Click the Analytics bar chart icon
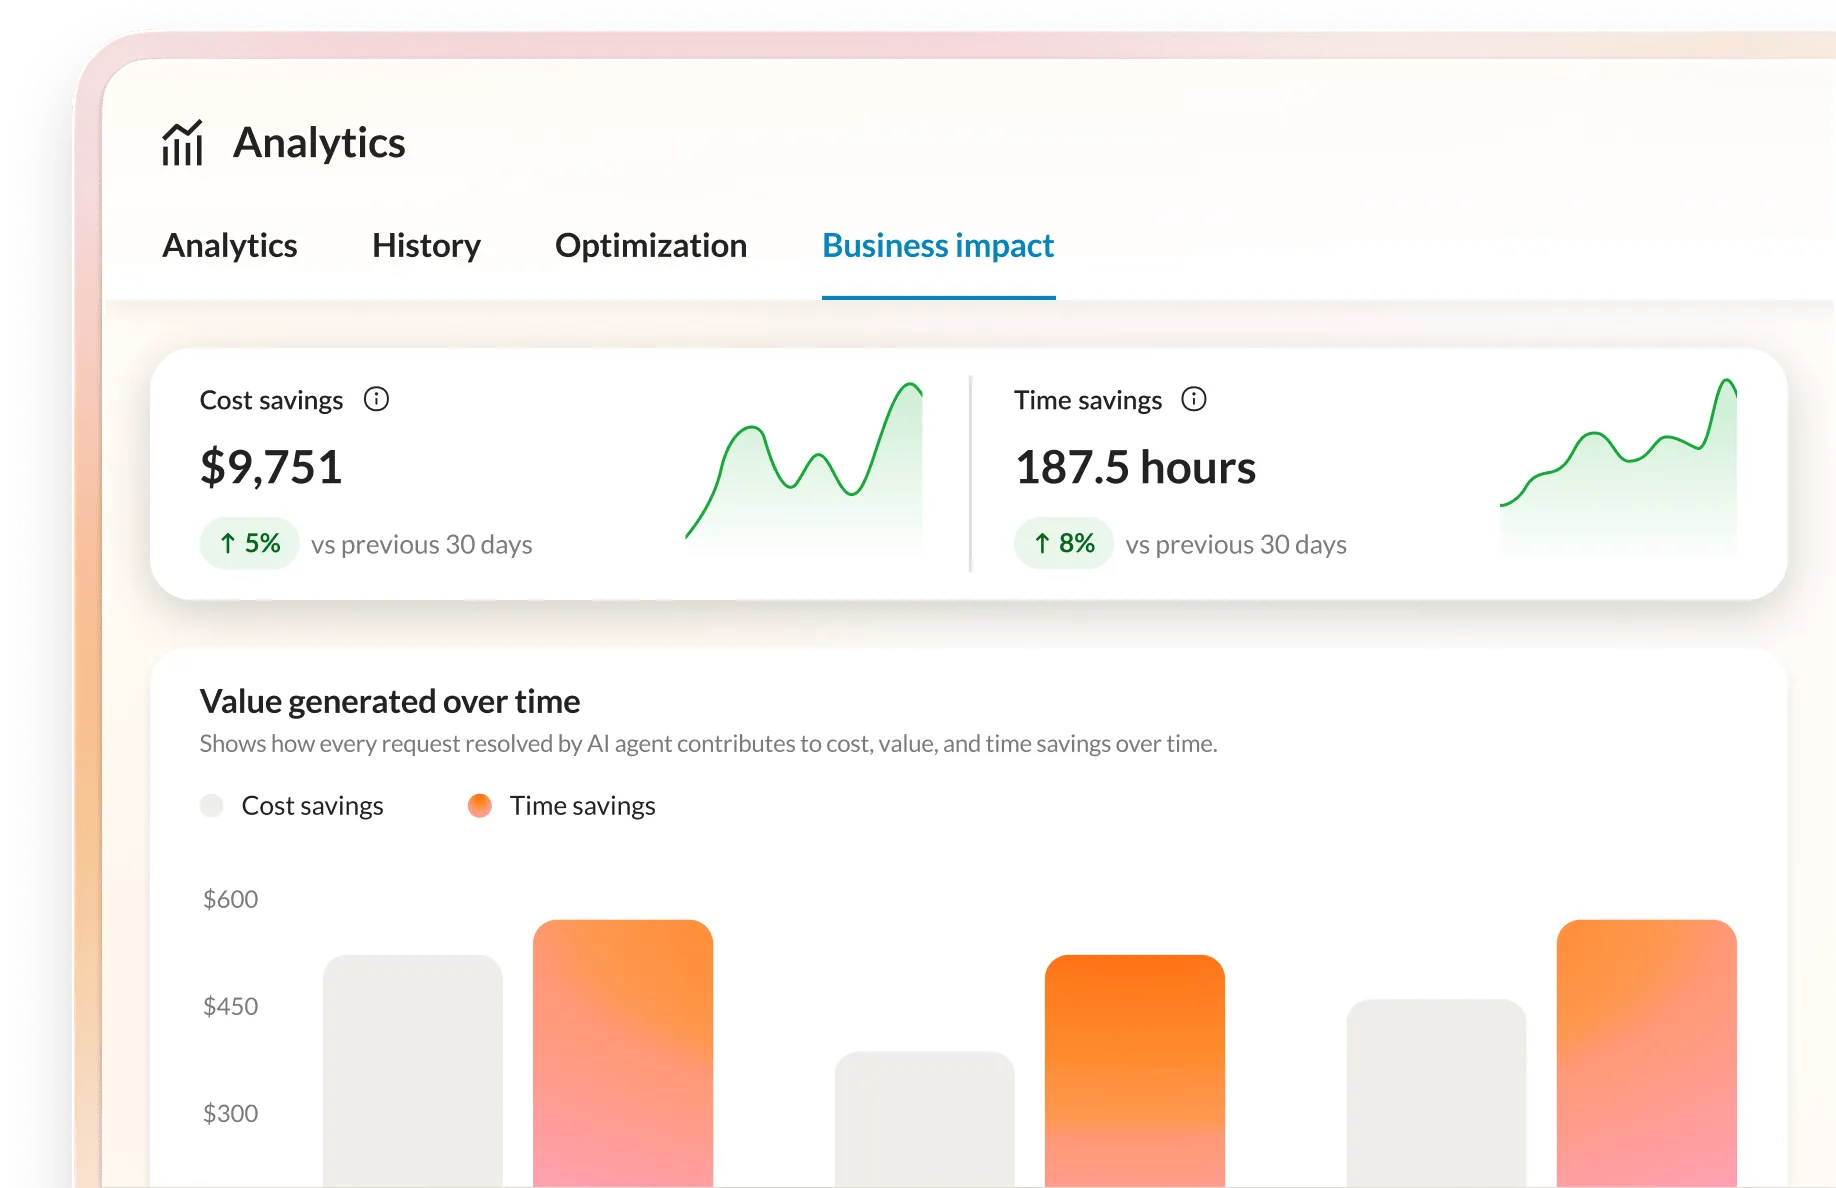Screen dimensions: 1836x1188 183,143
